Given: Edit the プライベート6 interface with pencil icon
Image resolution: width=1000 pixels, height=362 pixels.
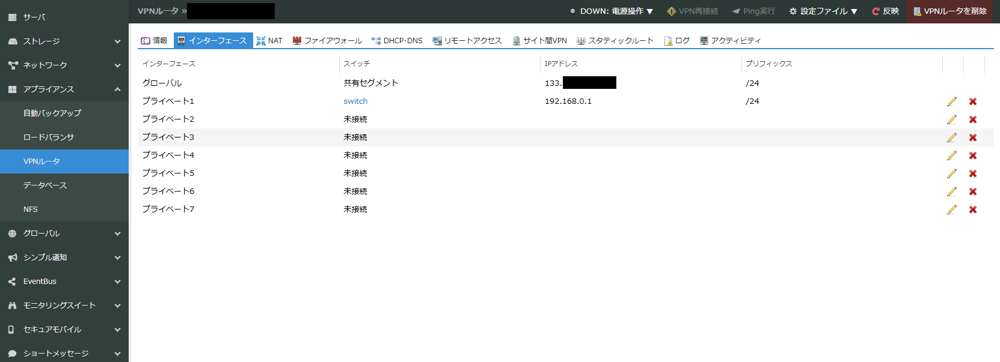Looking at the screenshot, I should [x=952, y=191].
